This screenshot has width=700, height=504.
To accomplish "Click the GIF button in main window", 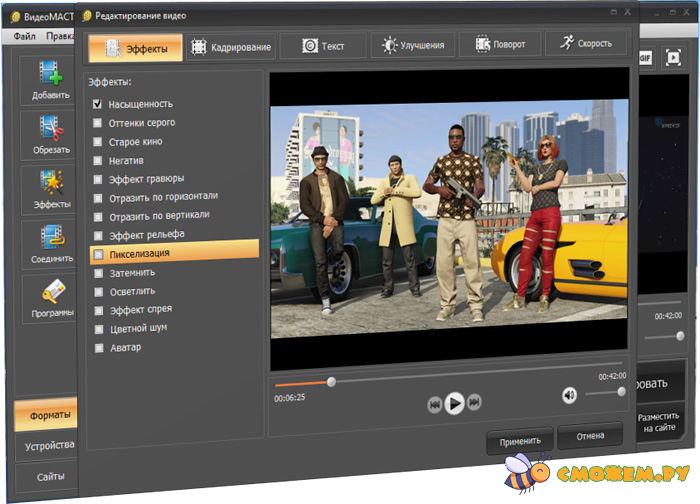I will pyautogui.click(x=646, y=58).
